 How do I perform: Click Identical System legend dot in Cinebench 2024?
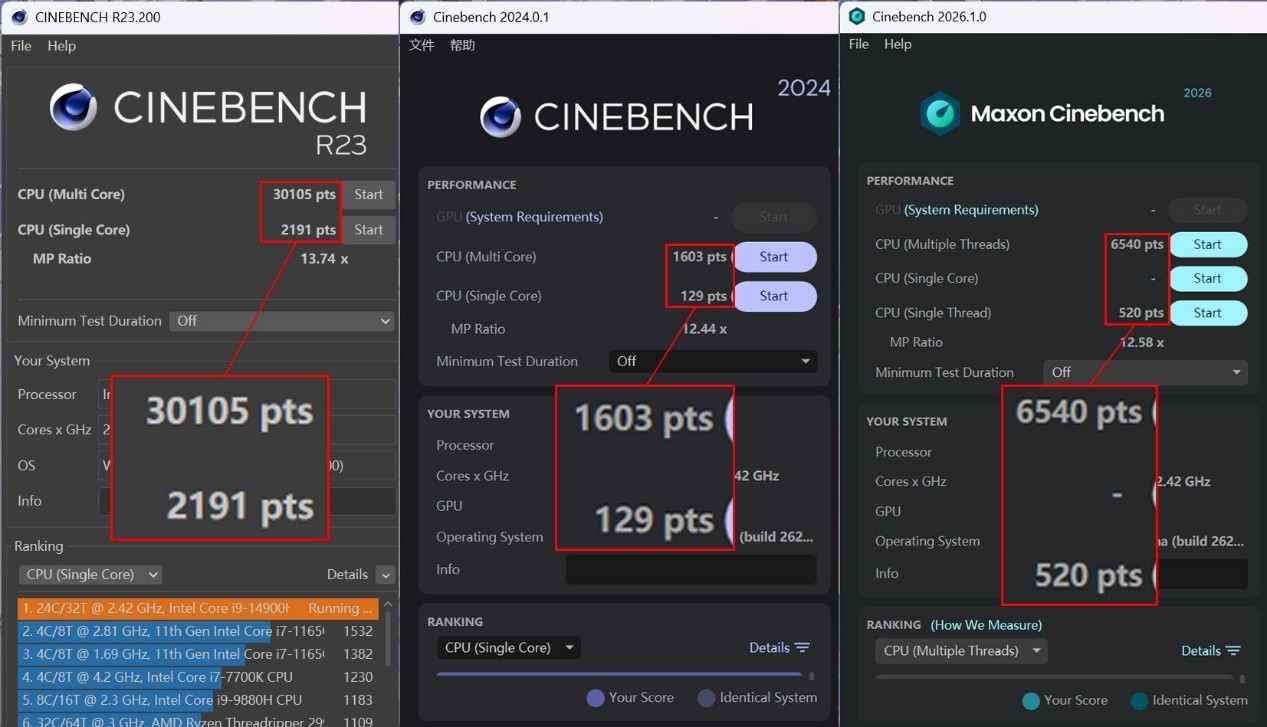pyautogui.click(x=706, y=698)
